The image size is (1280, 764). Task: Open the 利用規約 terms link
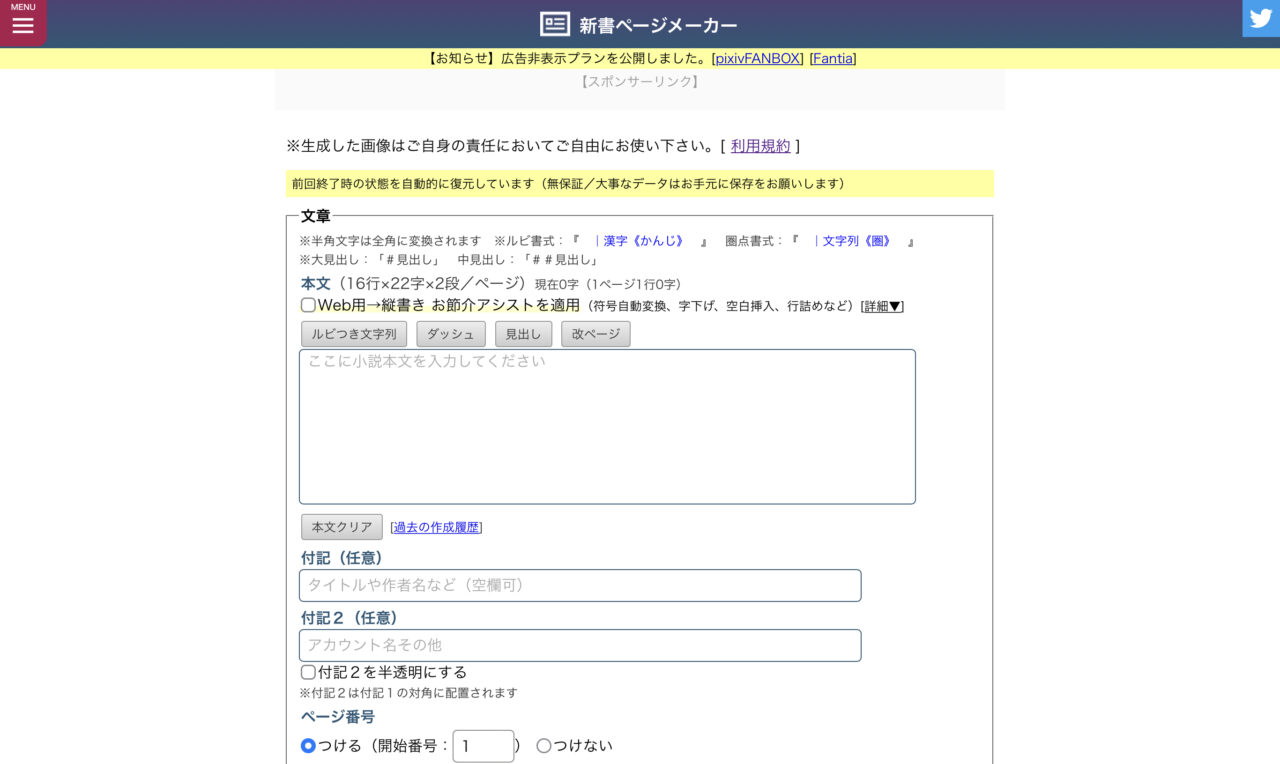(x=760, y=145)
